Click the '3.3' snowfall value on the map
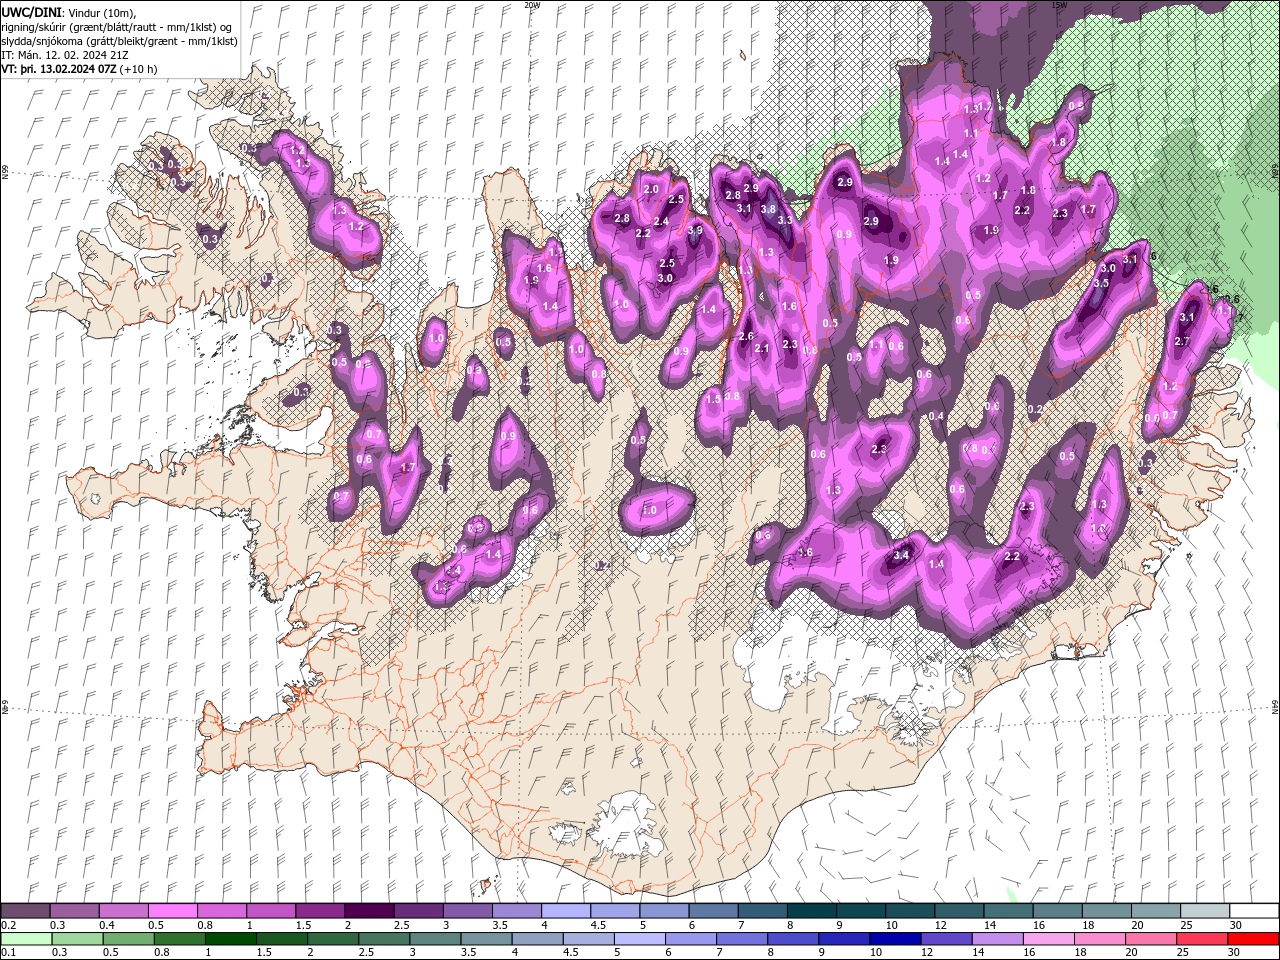 click(785, 220)
